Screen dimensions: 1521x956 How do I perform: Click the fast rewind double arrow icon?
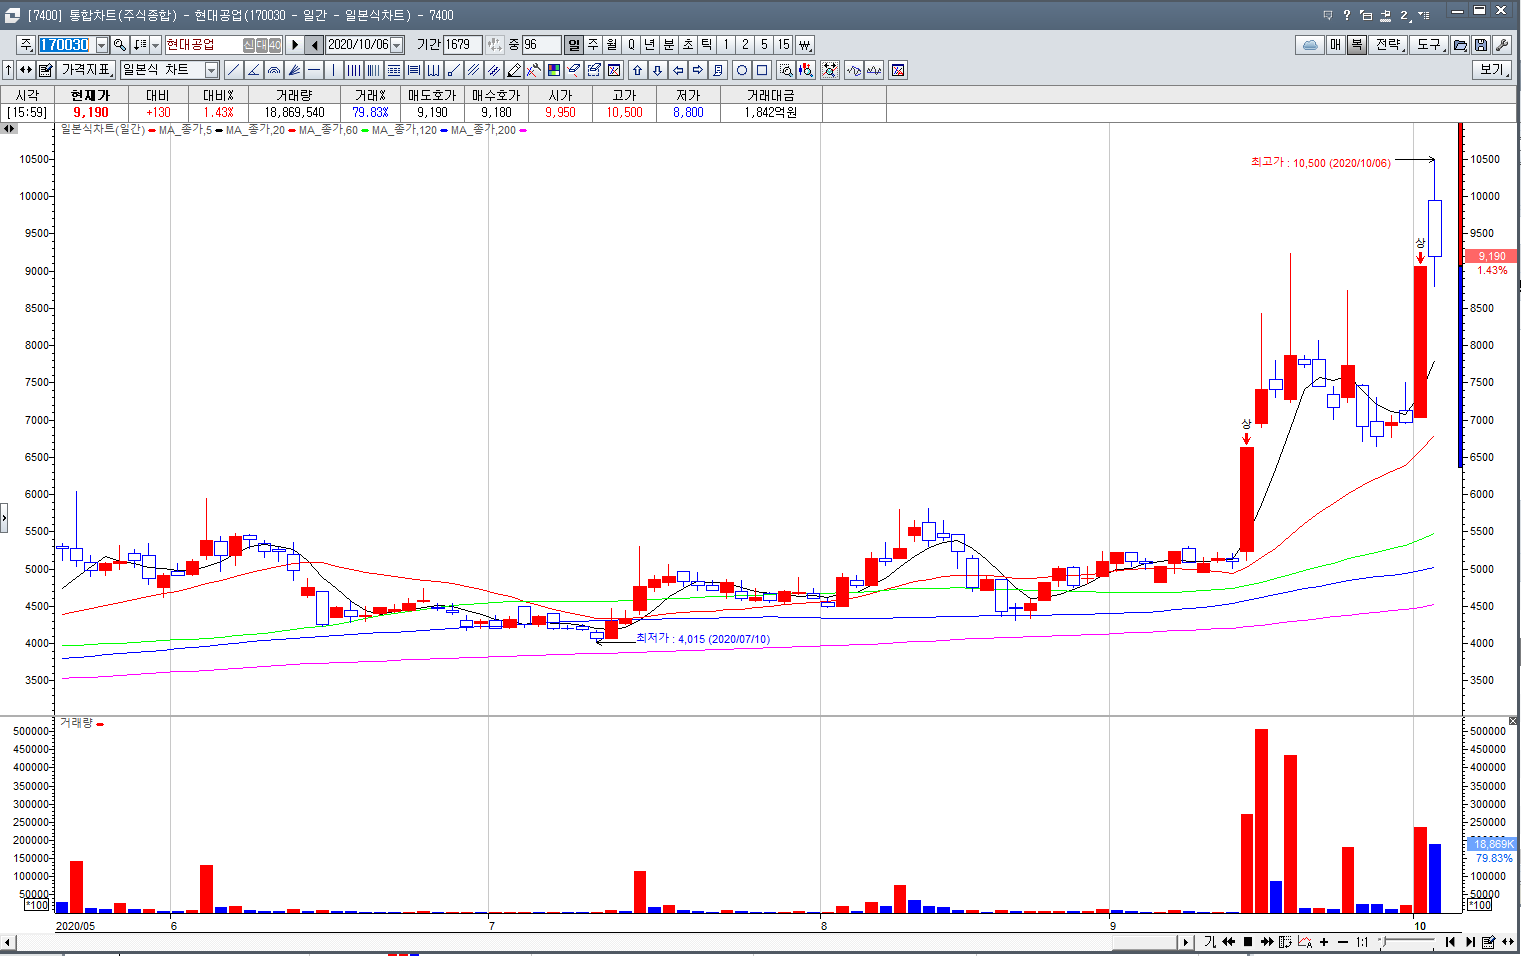1229,942
